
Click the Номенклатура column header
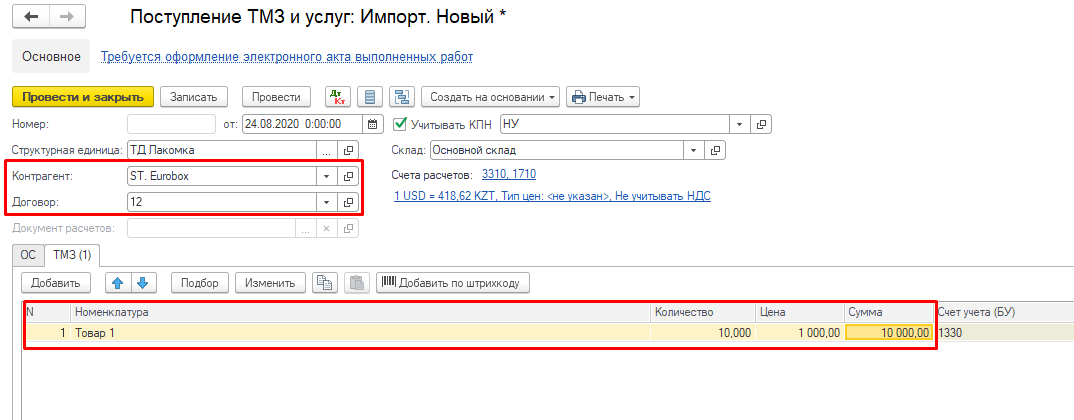[x=360, y=312]
